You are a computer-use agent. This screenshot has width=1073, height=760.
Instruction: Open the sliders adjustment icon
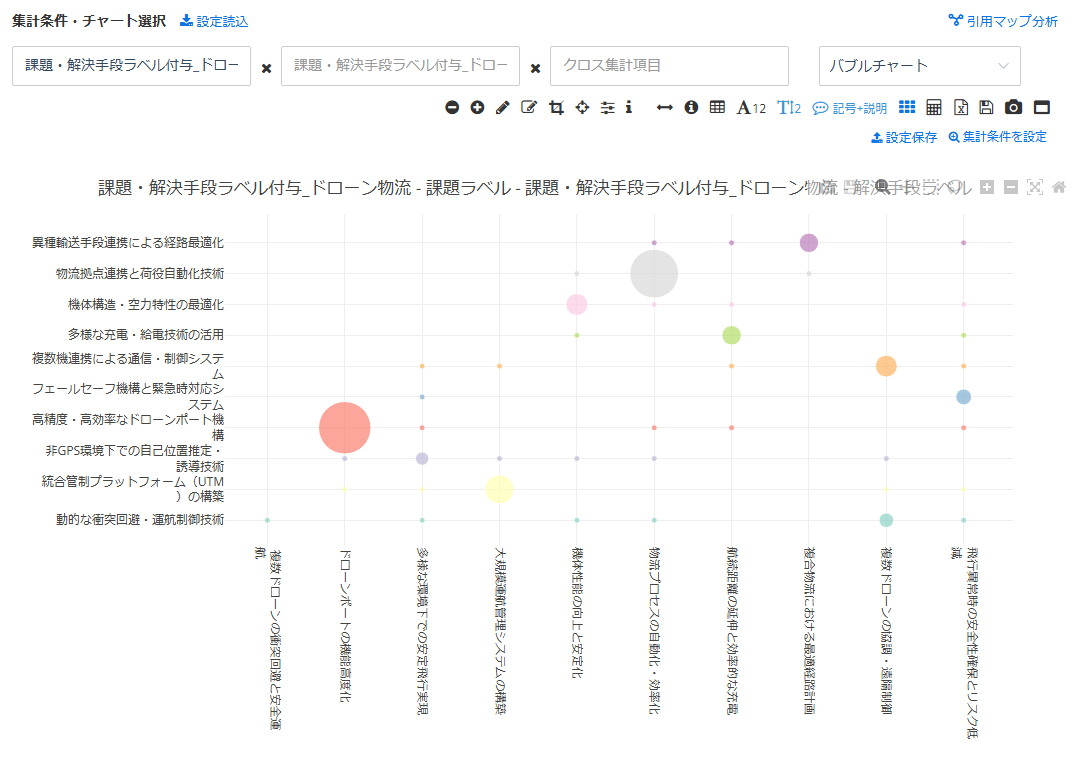[x=607, y=108]
